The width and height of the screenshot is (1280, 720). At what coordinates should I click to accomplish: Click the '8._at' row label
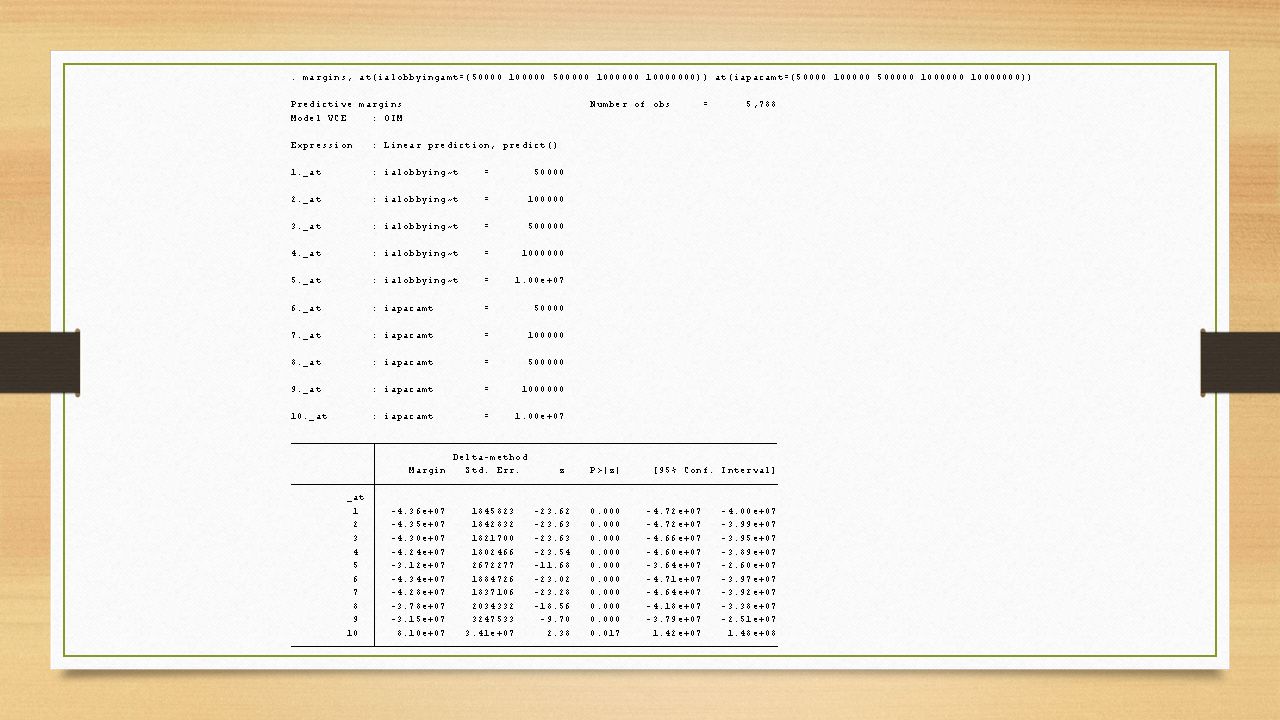(x=306, y=362)
